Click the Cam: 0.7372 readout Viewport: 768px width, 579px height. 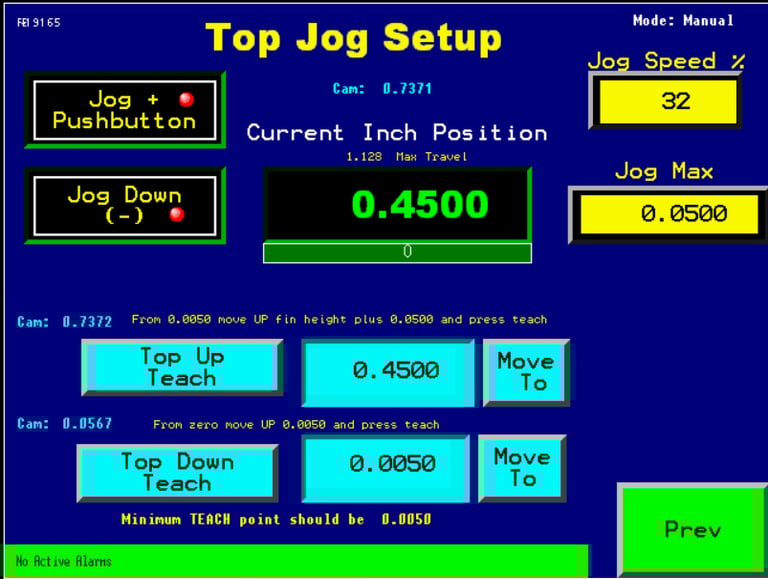pyautogui.click(x=64, y=322)
